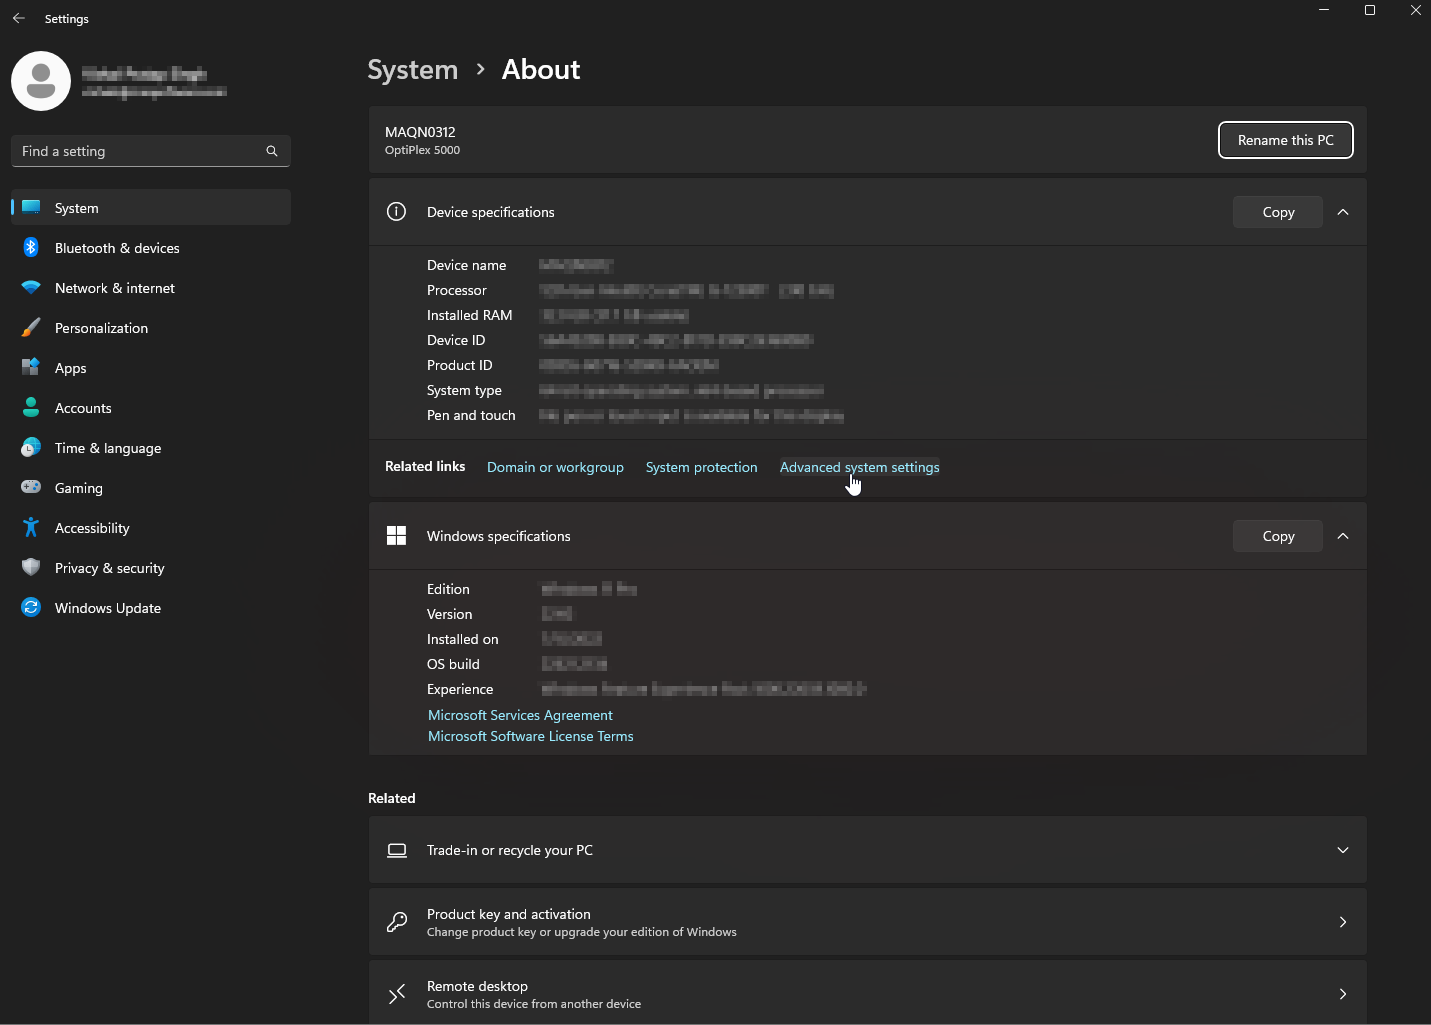Click the Windows Update sync icon
This screenshot has height=1025, width=1431.
31,608
